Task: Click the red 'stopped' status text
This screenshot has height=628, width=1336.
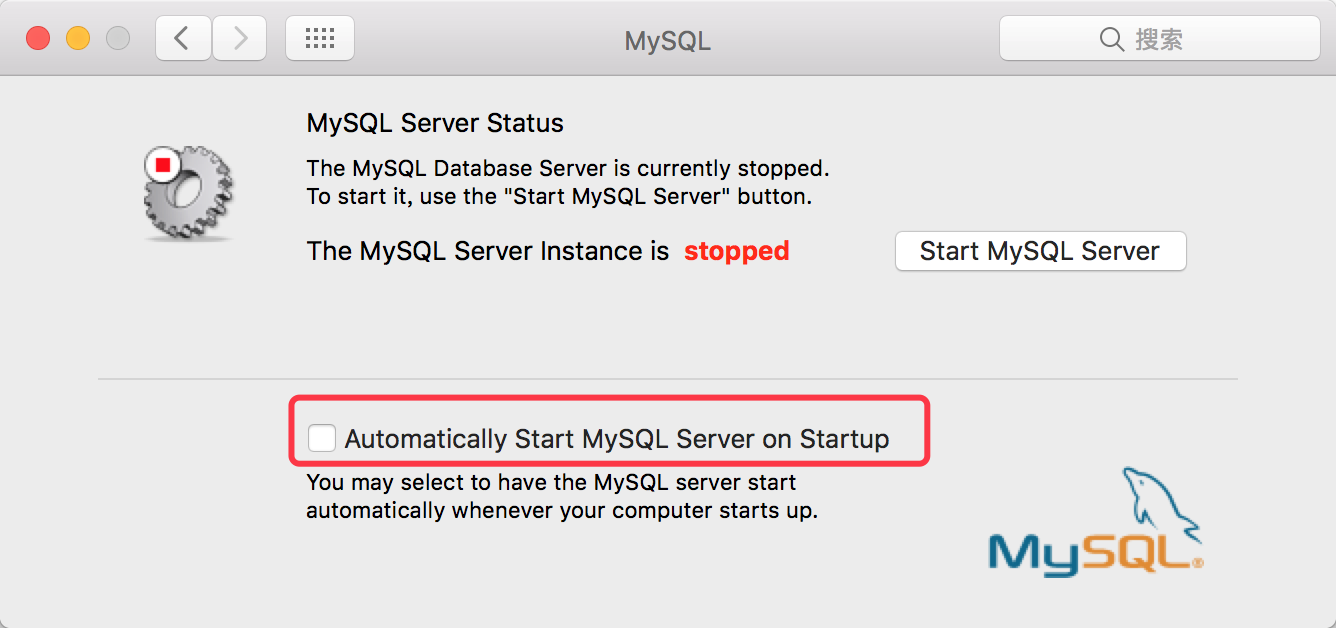Action: pos(737,251)
